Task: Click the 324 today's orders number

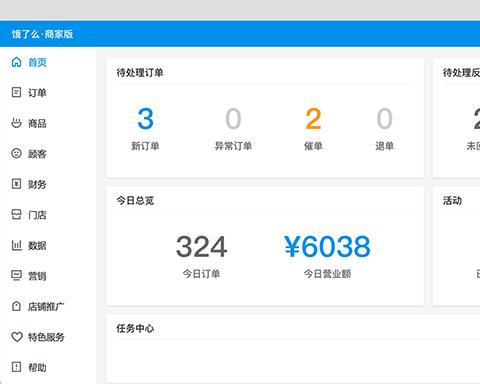Action: pyautogui.click(x=201, y=247)
